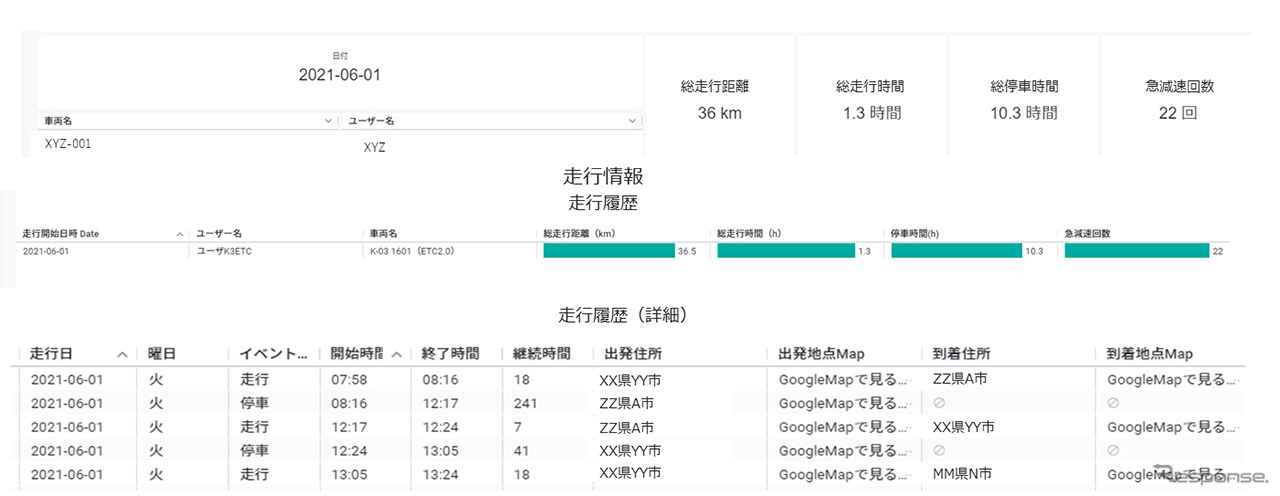The height and width of the screenshot is (496, 1280).
Task: Expand the ユーザー名 dropdown
Action: pyautogui.click(x=632, y=121)
